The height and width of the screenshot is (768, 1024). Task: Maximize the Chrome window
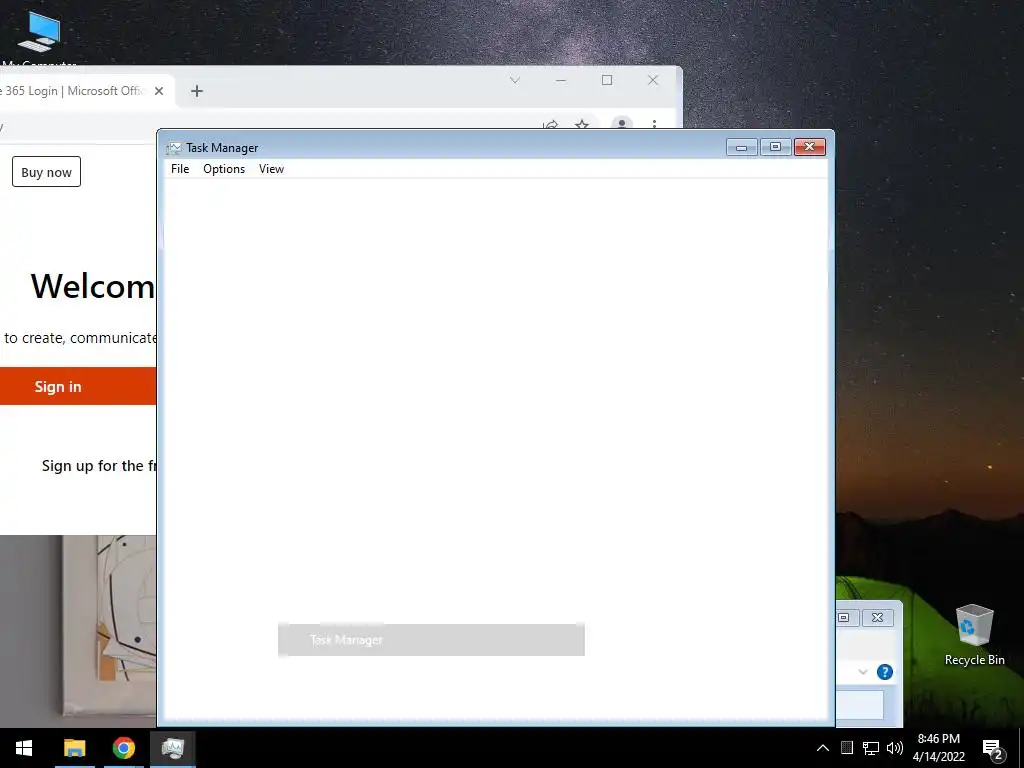607,80
